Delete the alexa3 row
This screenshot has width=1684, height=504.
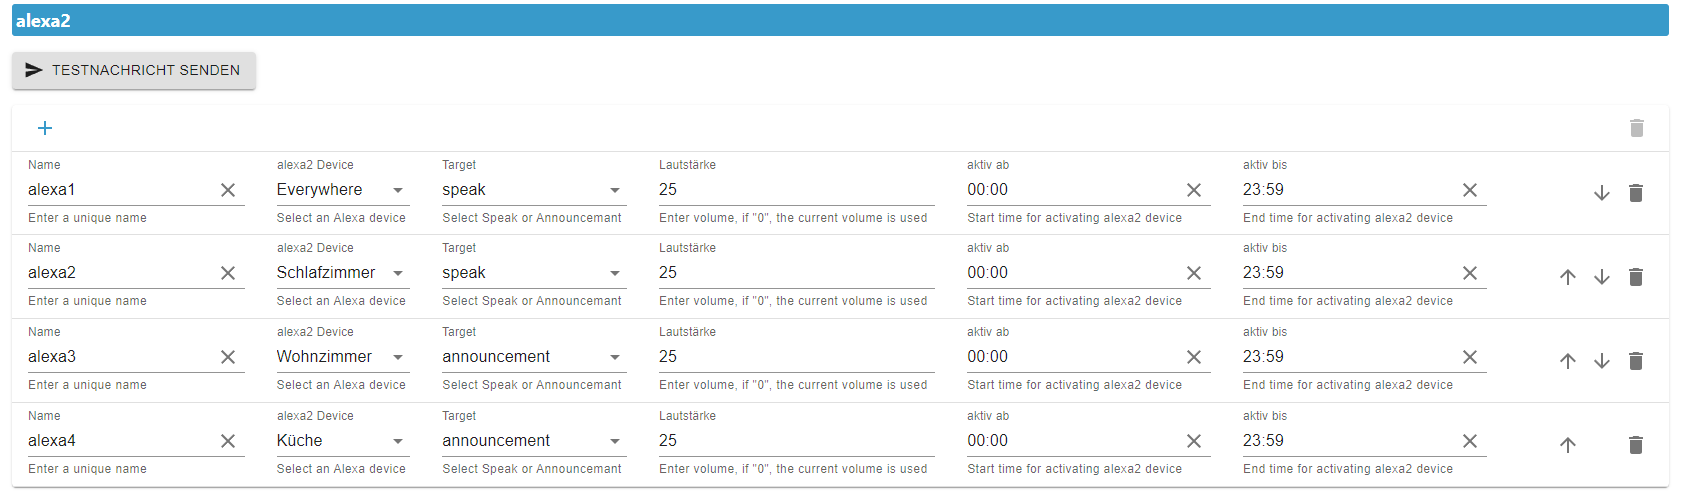click(1636, 361)
